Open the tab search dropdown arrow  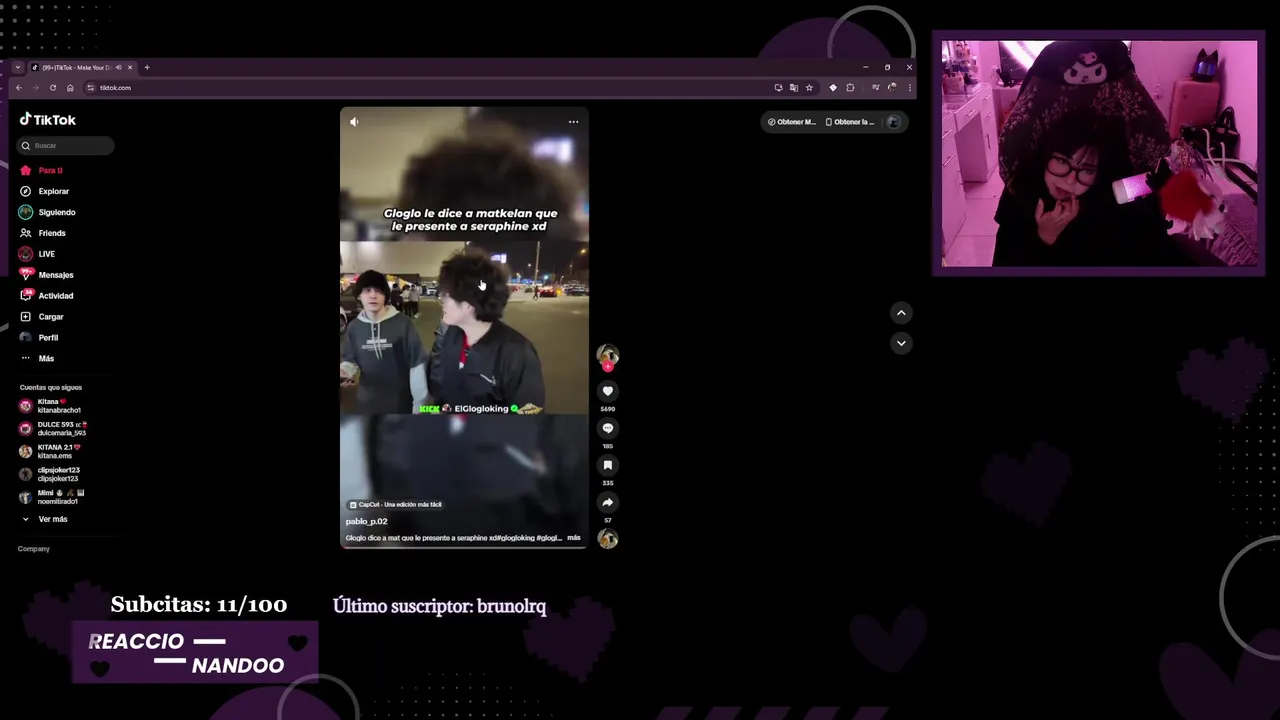pyautogui.click(x=17, y=67)
